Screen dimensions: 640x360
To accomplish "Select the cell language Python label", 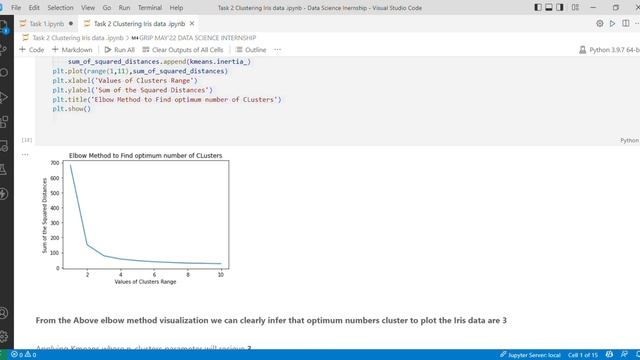I will click(629, 140).
